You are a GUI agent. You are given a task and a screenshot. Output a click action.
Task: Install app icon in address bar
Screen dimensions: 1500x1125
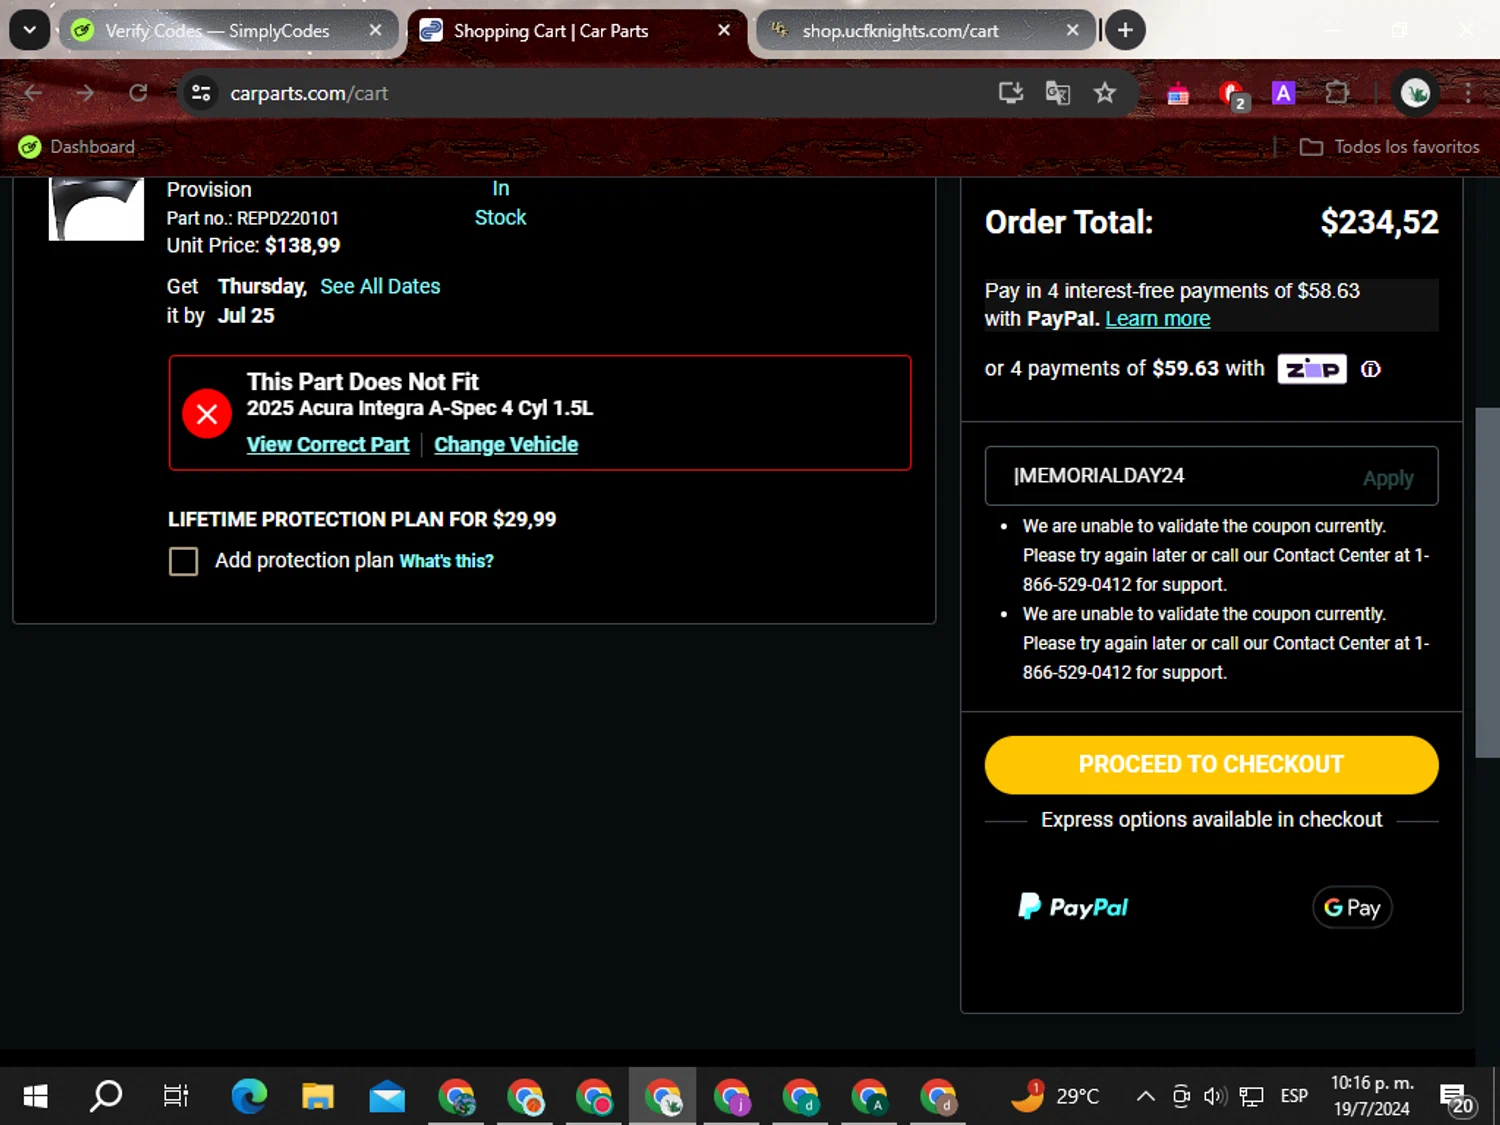click(x=1011, y=93)
